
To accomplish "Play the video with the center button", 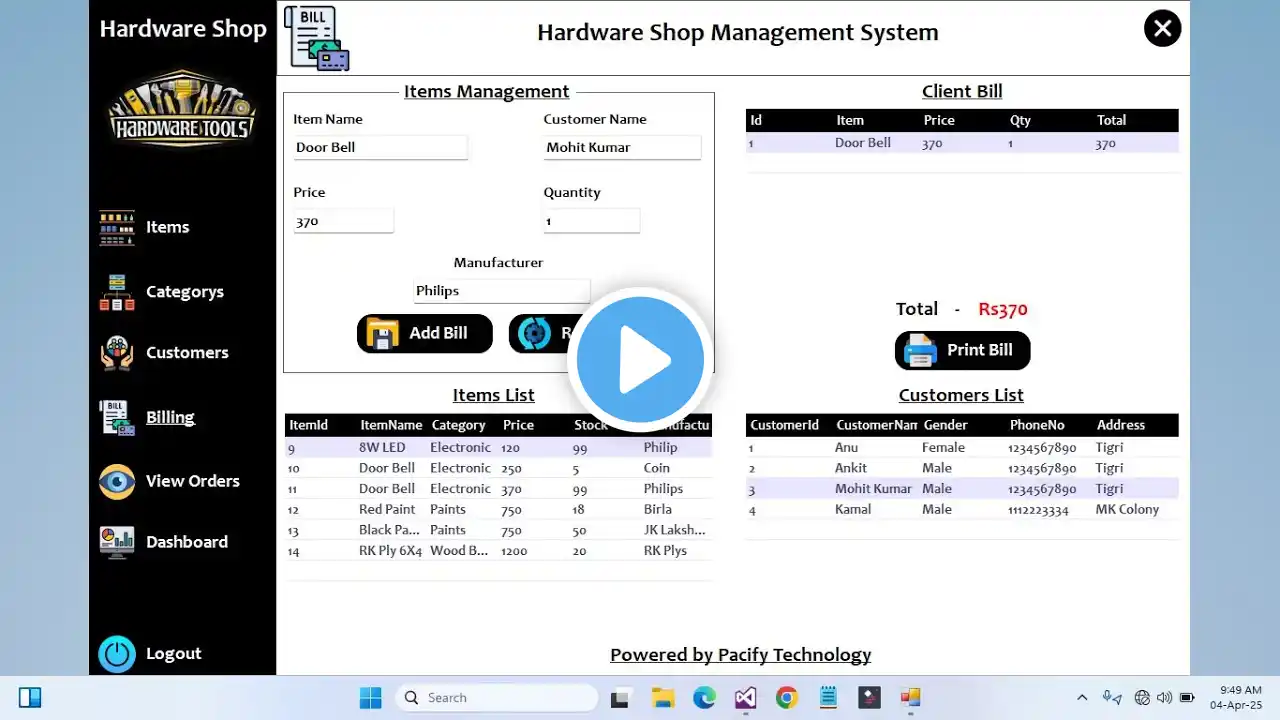I will pos(640,360).
